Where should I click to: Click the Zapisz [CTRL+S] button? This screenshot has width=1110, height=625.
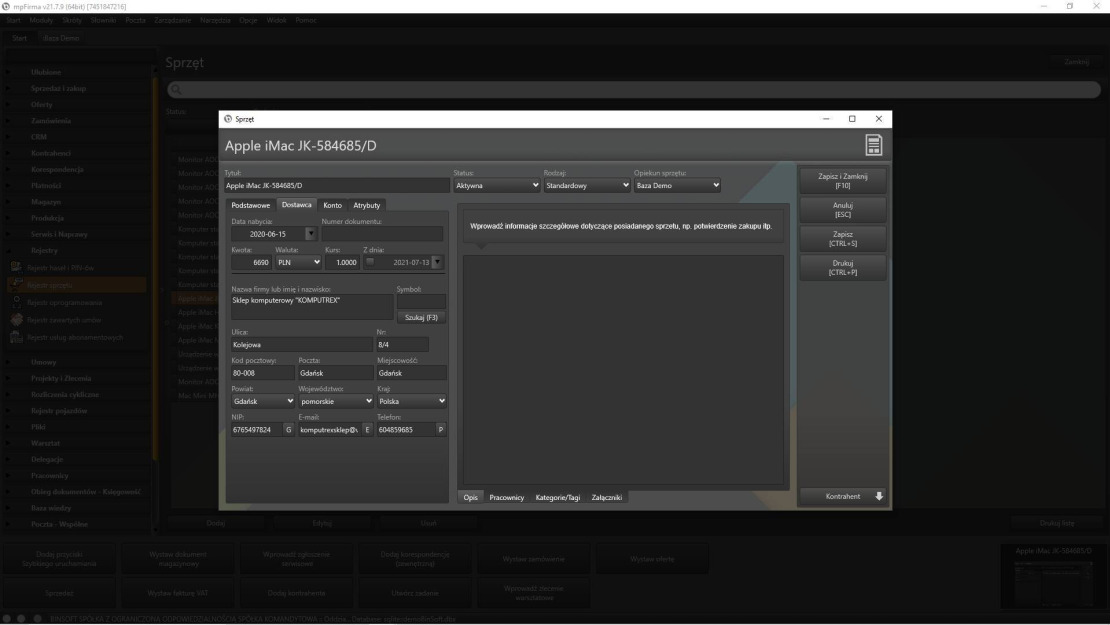click(842, 239)
